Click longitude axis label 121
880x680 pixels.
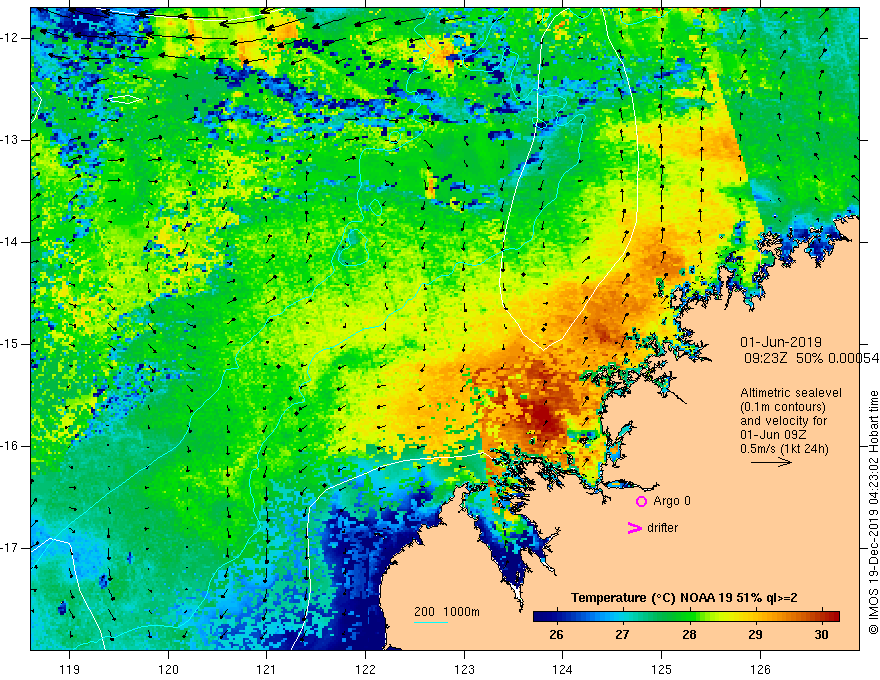pyautogui.click(x=266, y=669)
